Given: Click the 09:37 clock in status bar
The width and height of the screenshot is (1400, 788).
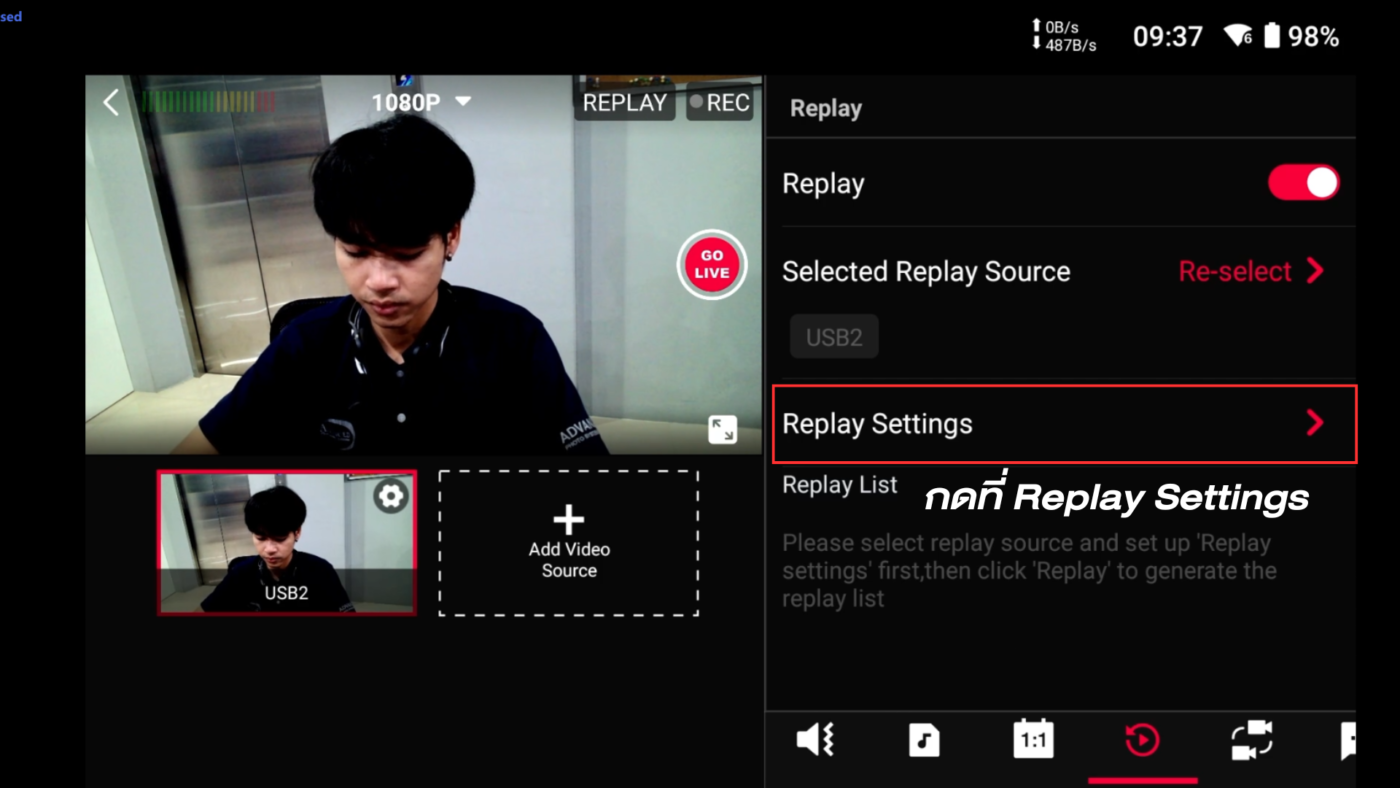Looking at the screenshot, I should [1167, 37].
